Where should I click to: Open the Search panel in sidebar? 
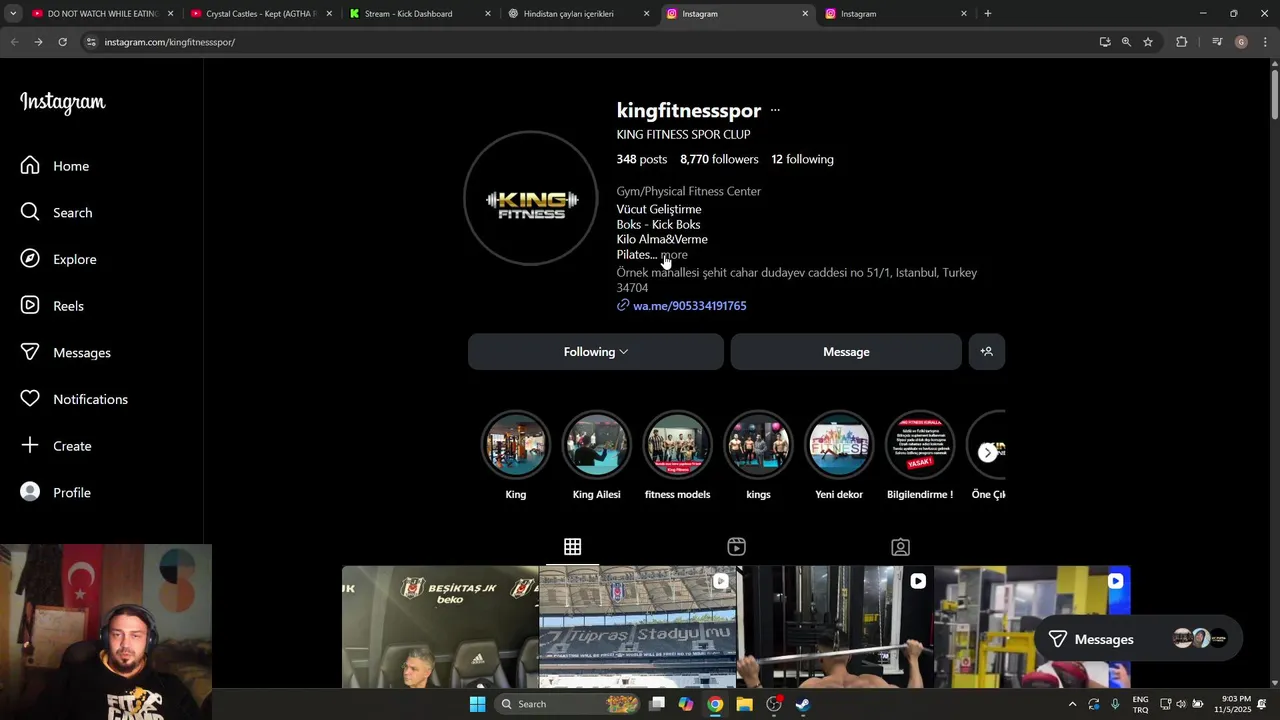57,213
